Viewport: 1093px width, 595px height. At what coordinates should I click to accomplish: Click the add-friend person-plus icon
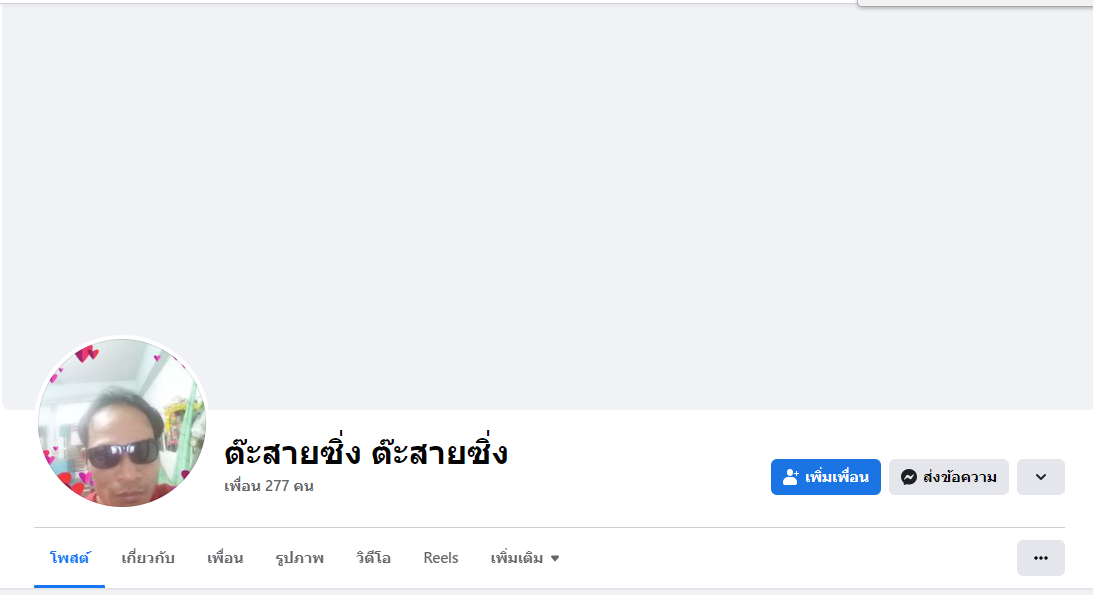[x=791, y=477]
